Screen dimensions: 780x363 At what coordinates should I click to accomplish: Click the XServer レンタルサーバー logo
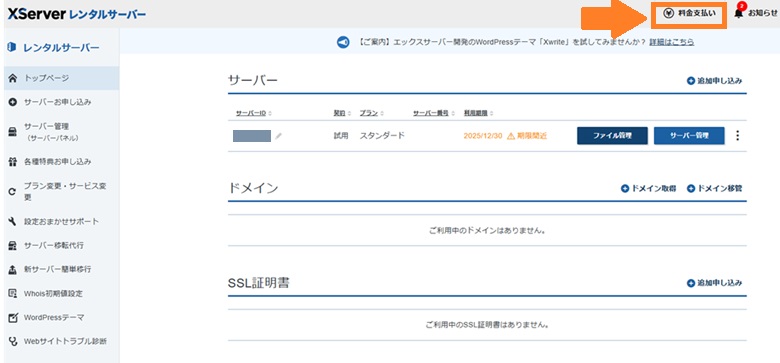[x=77, y=14]
